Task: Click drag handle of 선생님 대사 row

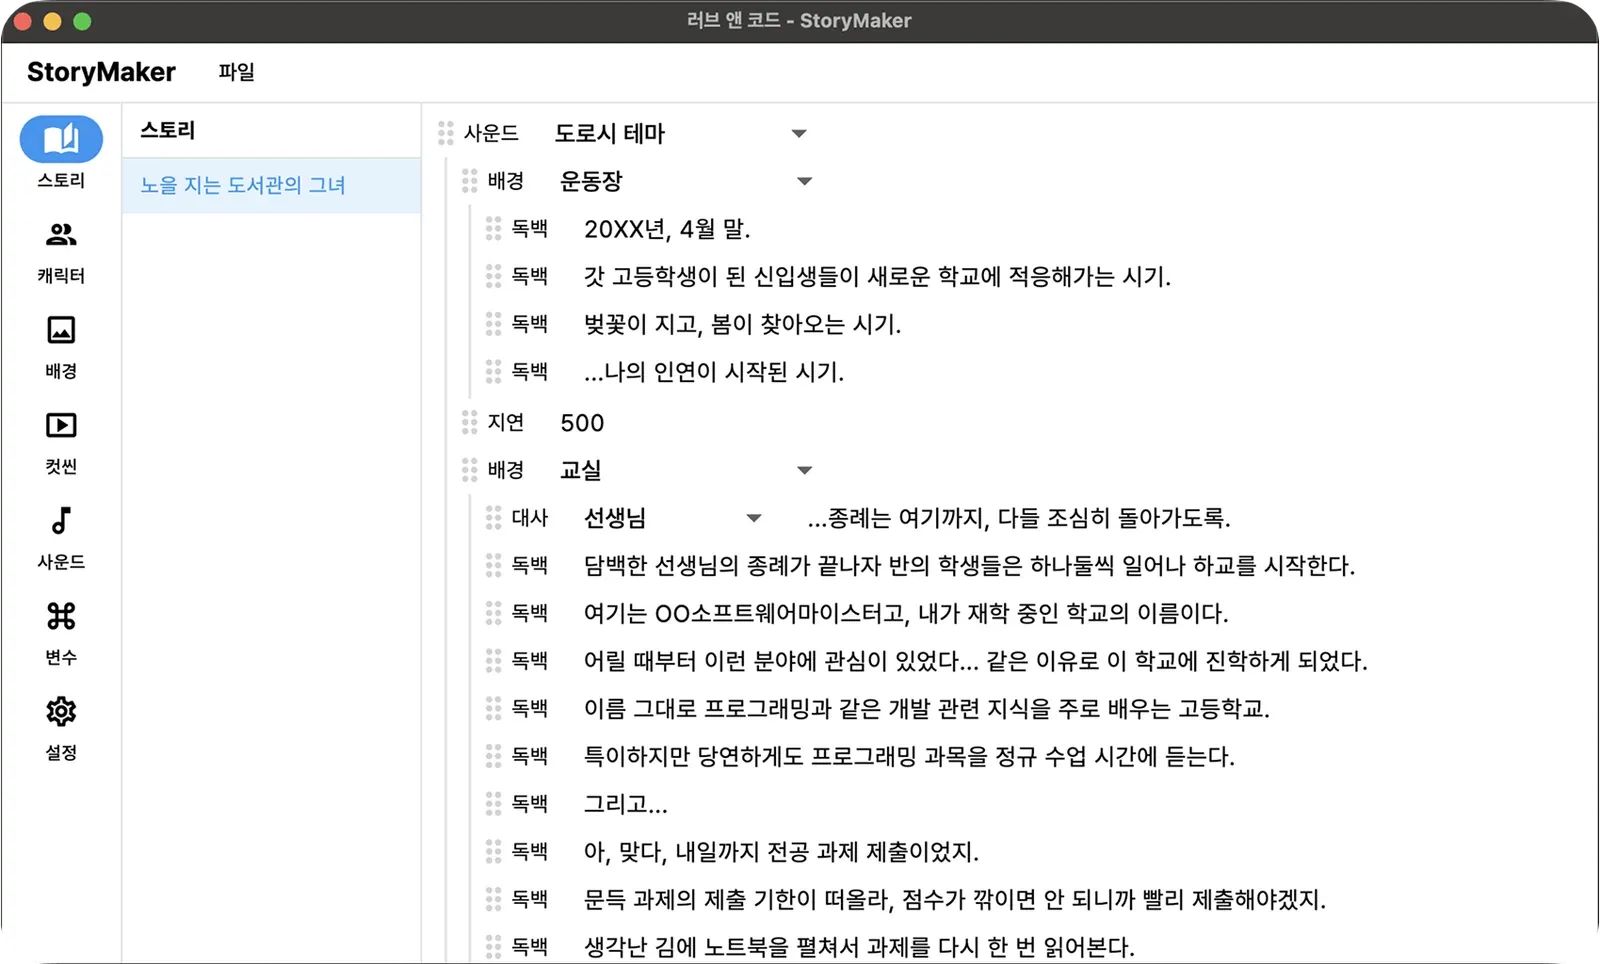Action: 494,518
